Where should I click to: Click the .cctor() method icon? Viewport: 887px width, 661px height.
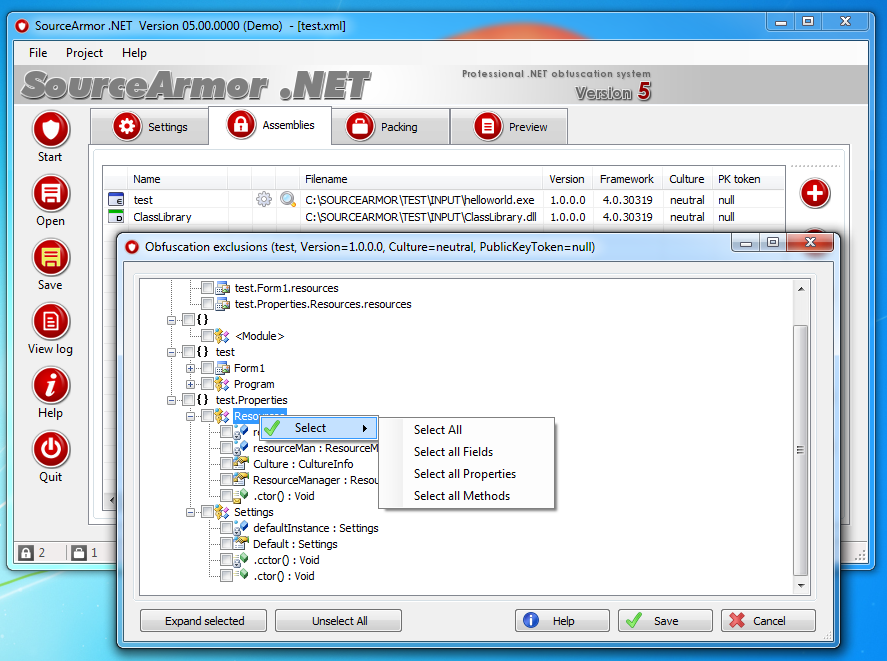click(242, 560)
